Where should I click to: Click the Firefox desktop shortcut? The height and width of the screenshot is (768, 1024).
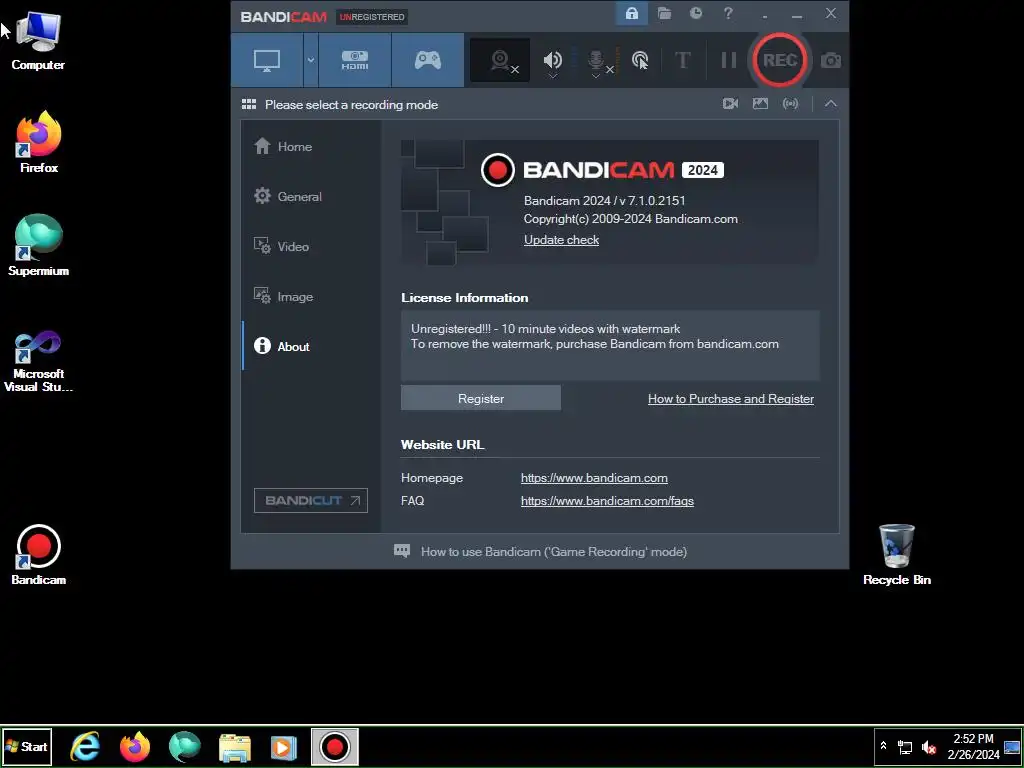point(39,142)
